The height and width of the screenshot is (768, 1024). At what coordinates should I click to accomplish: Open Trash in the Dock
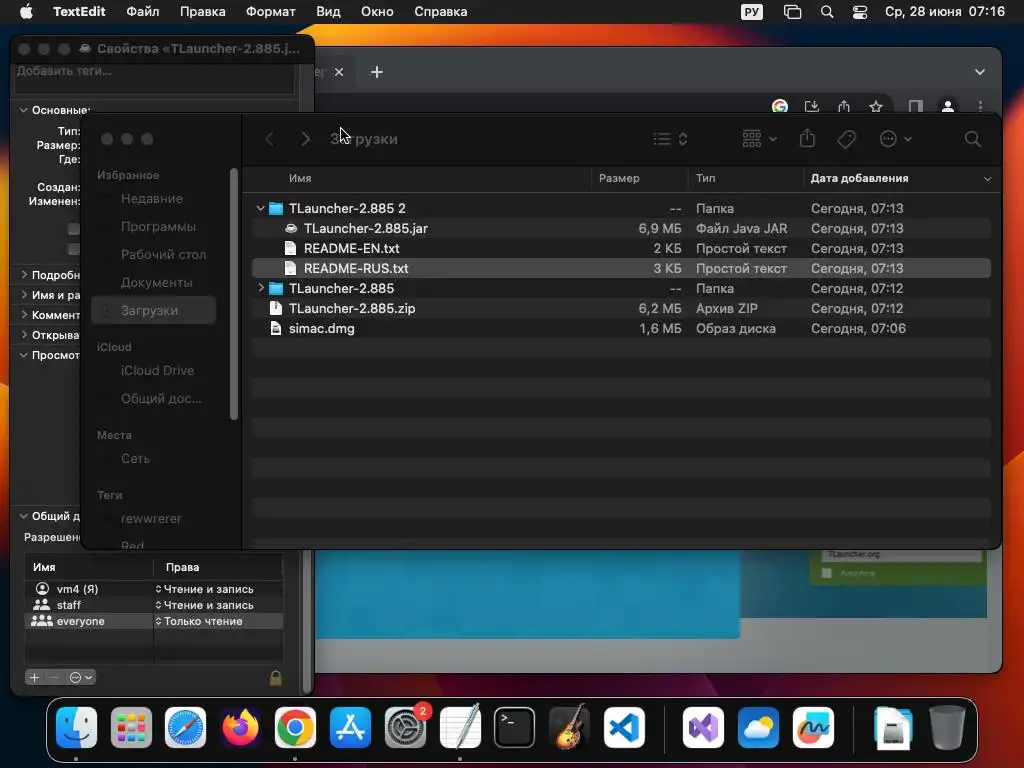click(947, 727)
